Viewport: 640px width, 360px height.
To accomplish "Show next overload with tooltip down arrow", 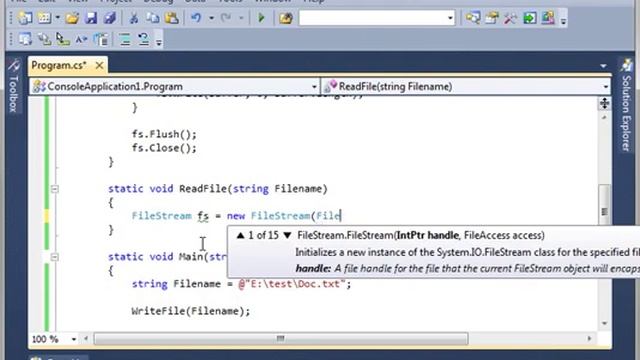I will coord(287,236).
